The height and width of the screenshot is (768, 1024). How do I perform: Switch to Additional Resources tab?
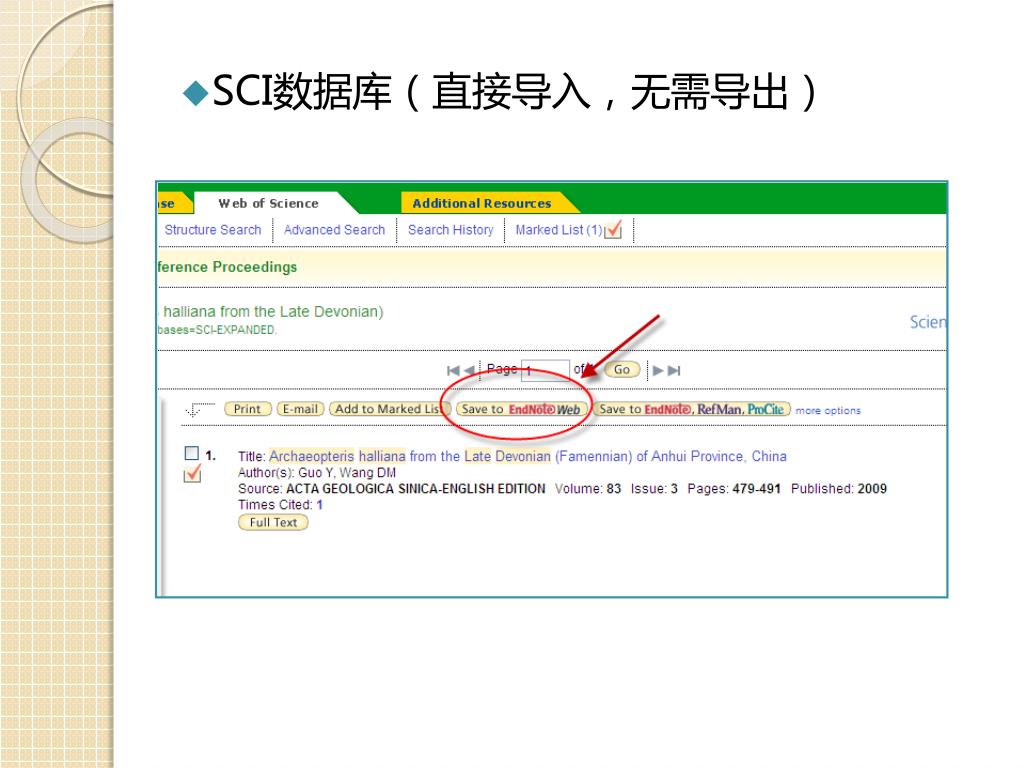[481, 203]
